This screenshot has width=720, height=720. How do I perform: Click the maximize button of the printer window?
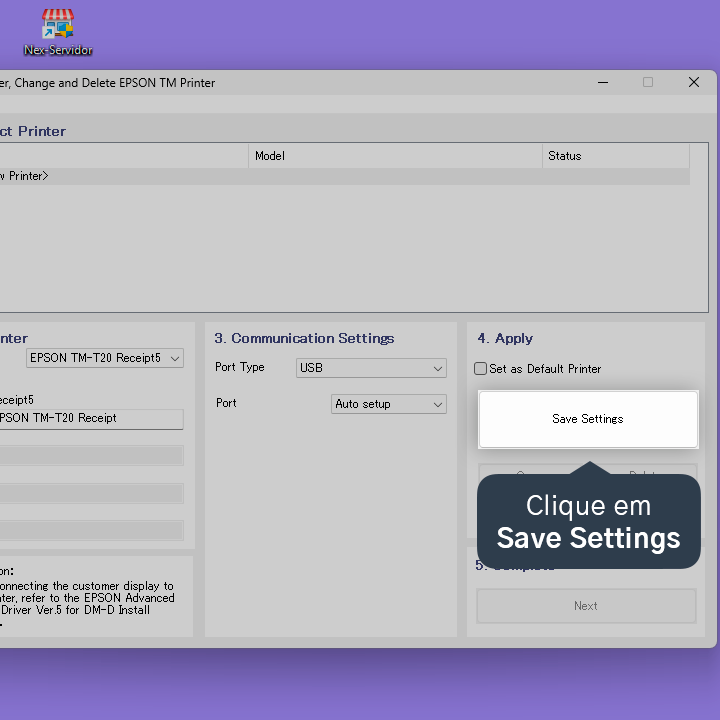click(648, 82)
